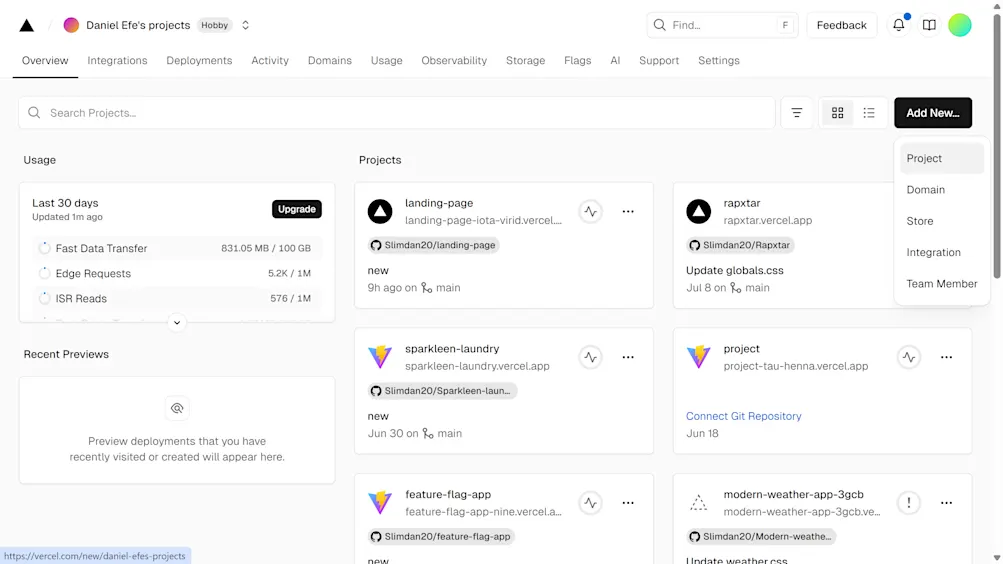Open feature-flag-app Vite logo
This screenshot has height=564, width=1003.
click(380, 503)
